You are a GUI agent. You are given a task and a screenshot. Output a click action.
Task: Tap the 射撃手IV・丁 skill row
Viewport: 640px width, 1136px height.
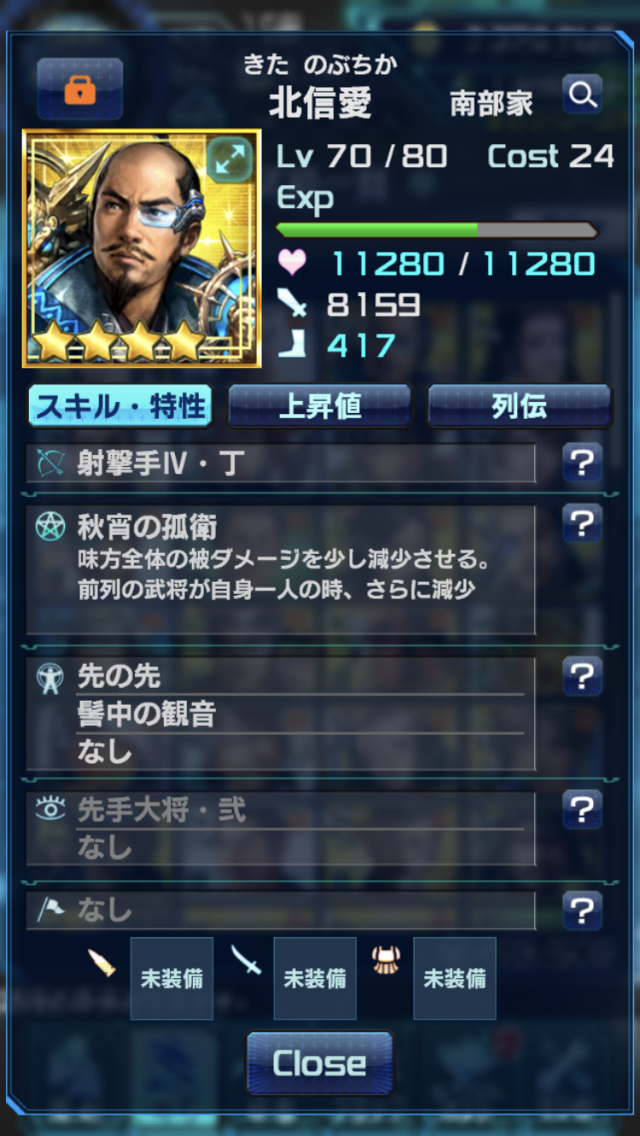click(281, 464)
